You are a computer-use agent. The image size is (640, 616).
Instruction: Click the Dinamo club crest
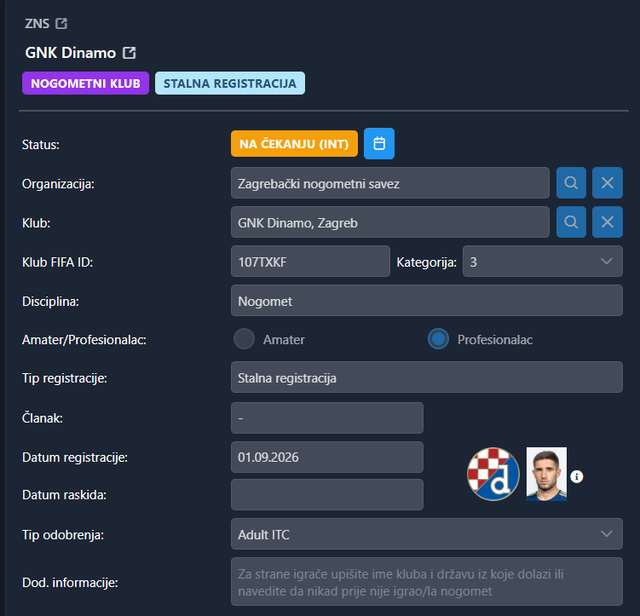point(493,474)
